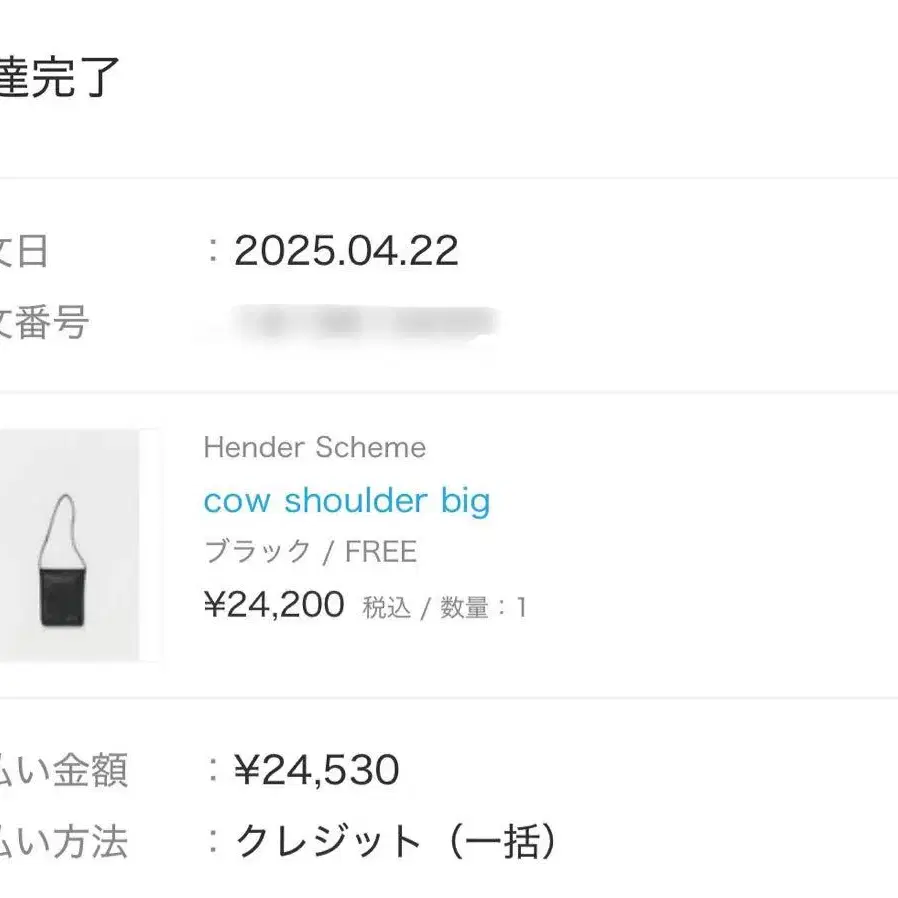The width and height of the screenshot is (898, 898).
Task: Click the payment amount row label
Action: coord(63,770)
